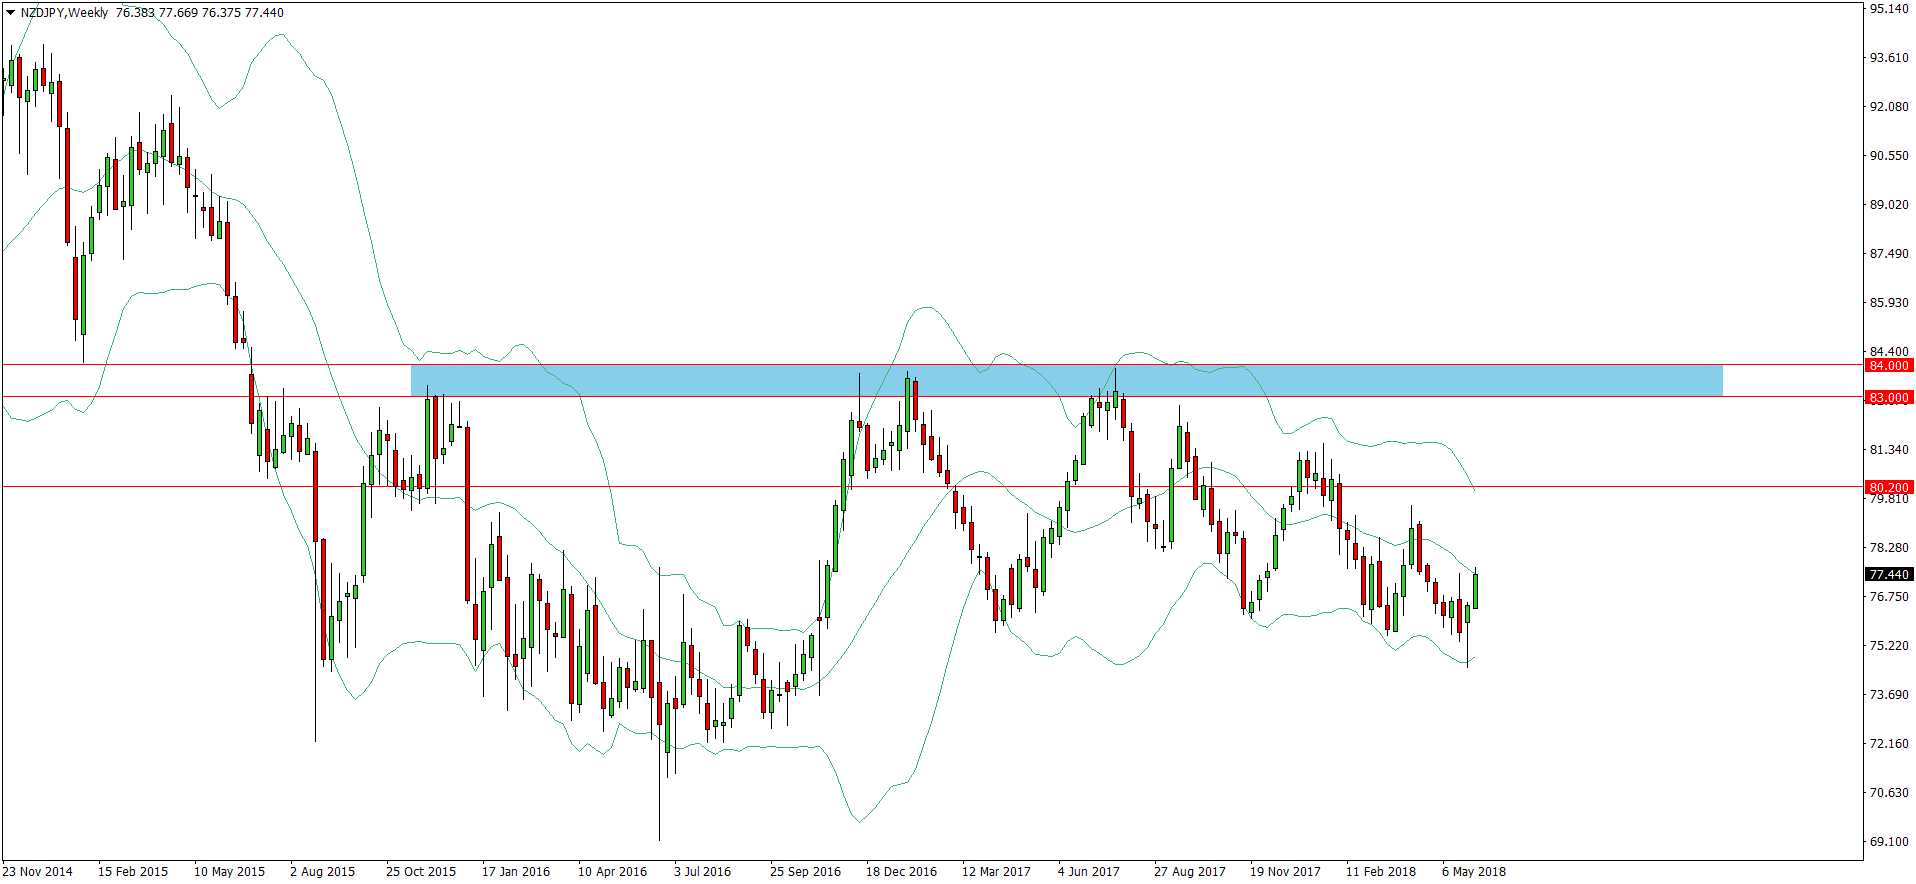Click the 25 Oct 2015 date label
Image resolution: width=1916 pixels, height=884 pixels.
(421, 872)
